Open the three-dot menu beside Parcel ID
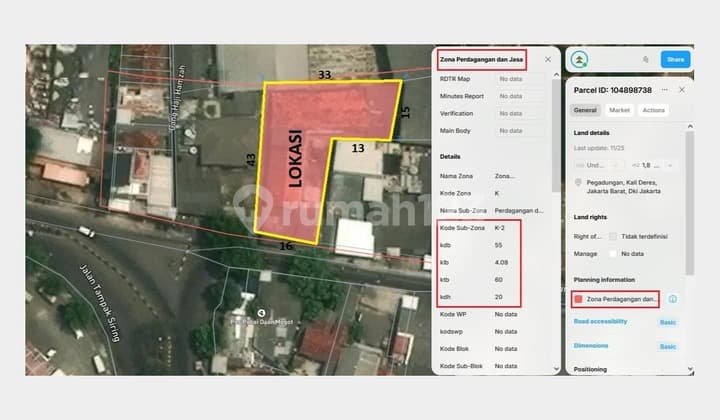 tap(664, 90)
